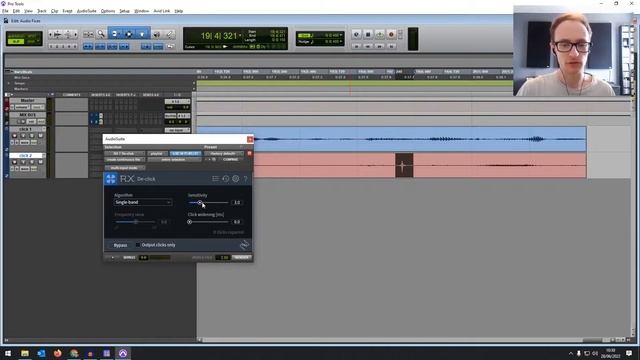640x360 pixels.
Task: Open RX De-click help question icon
Action: (x=245, y=179)
